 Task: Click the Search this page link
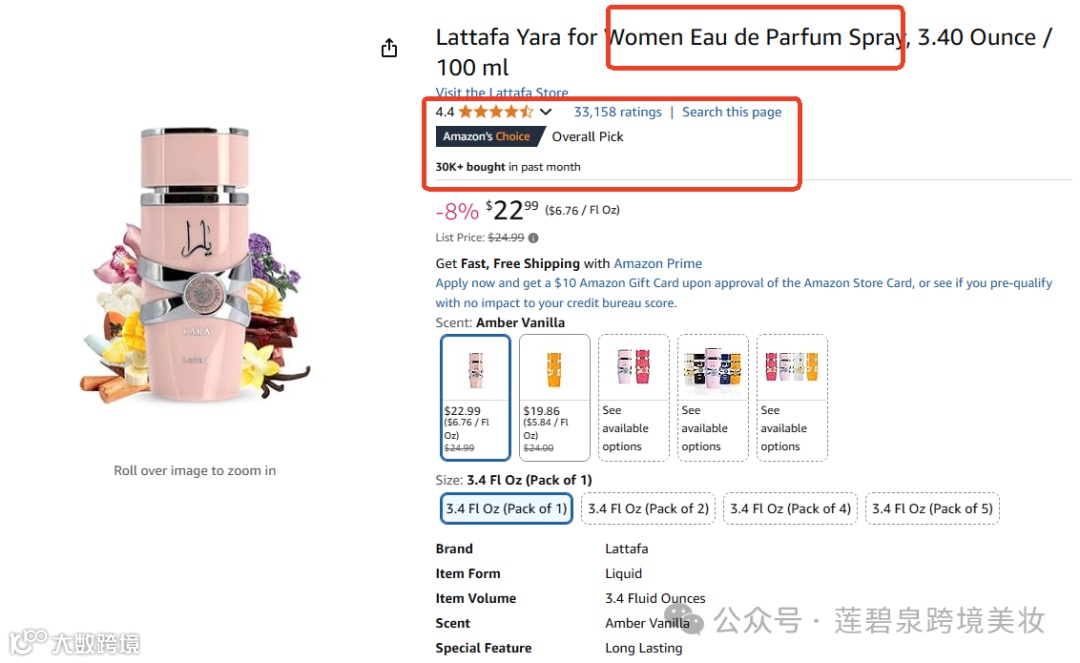tap(731, 112)
